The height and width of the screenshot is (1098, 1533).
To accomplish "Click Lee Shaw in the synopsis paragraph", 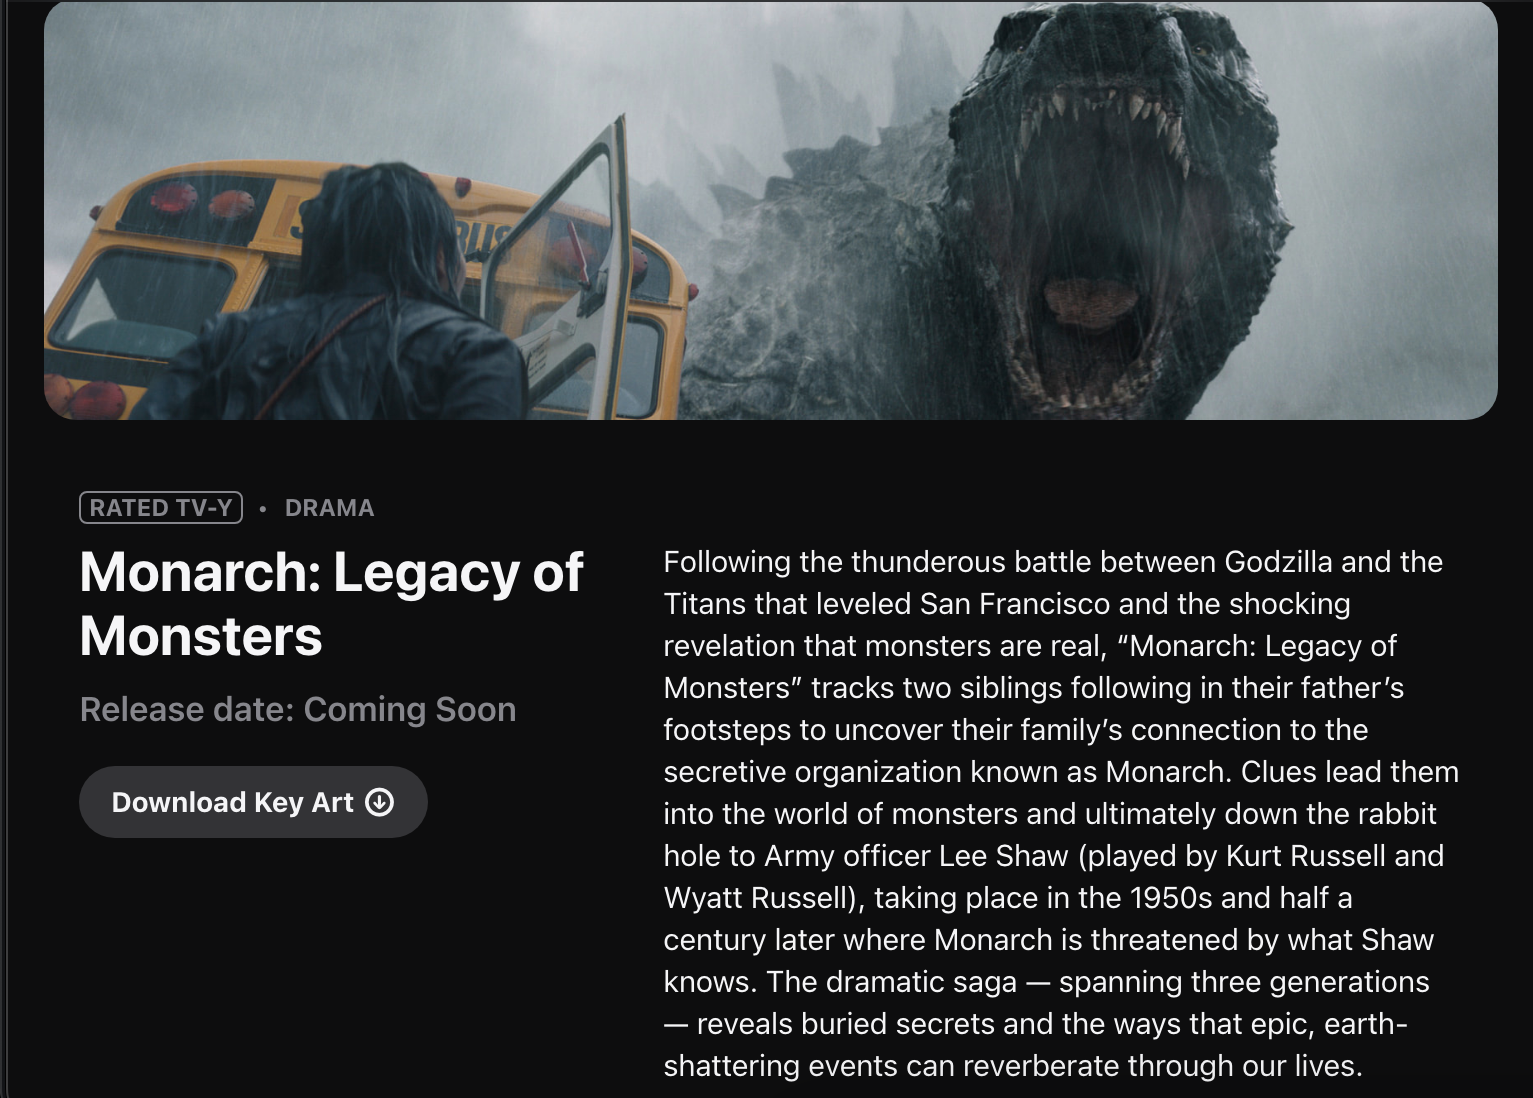I will [x=1004, y=856].
